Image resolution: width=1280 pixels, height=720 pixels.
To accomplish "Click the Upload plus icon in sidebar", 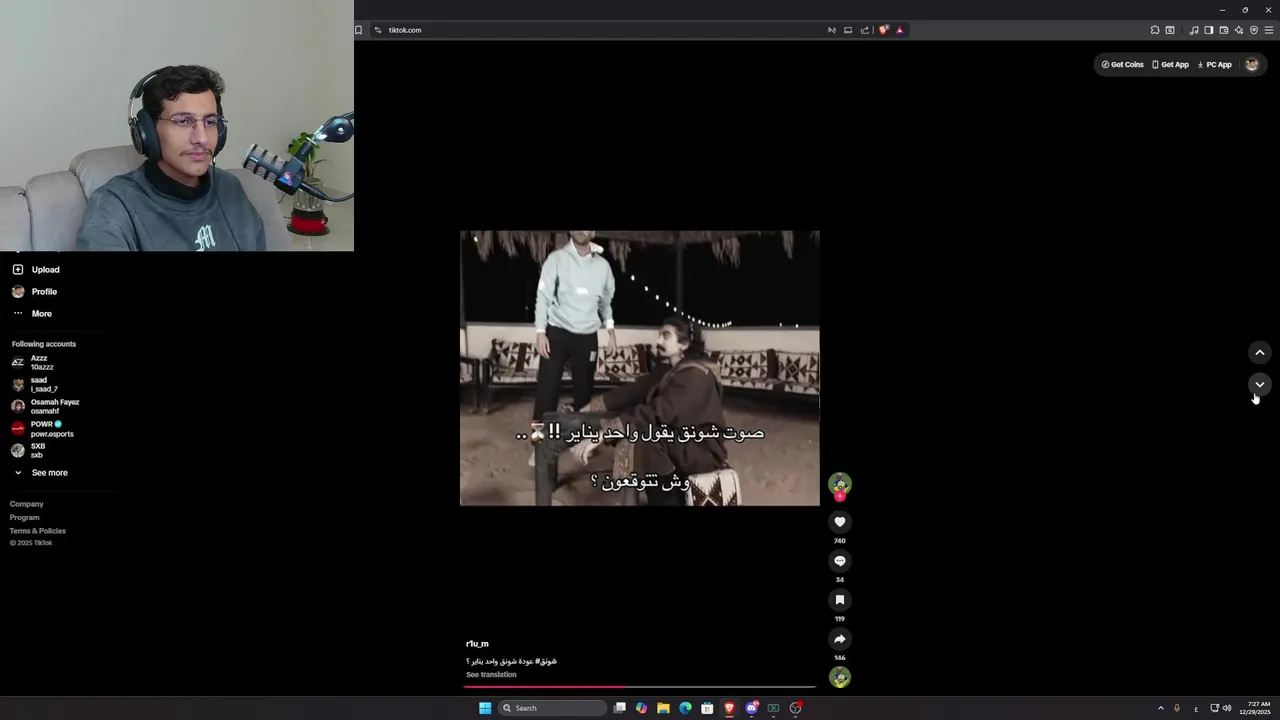I will [18, 270].
